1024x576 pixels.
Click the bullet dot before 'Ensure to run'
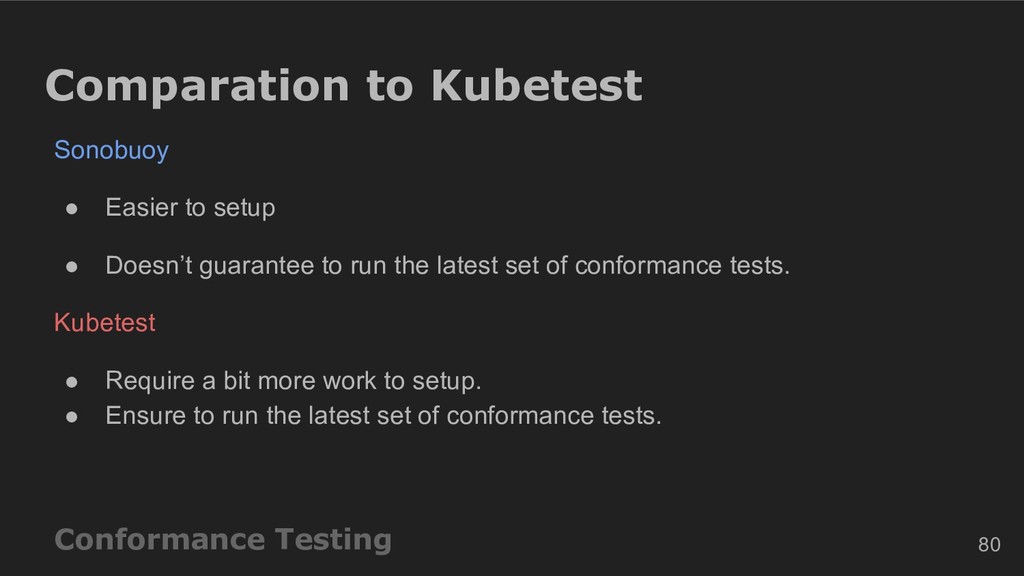tap(72, 417)
